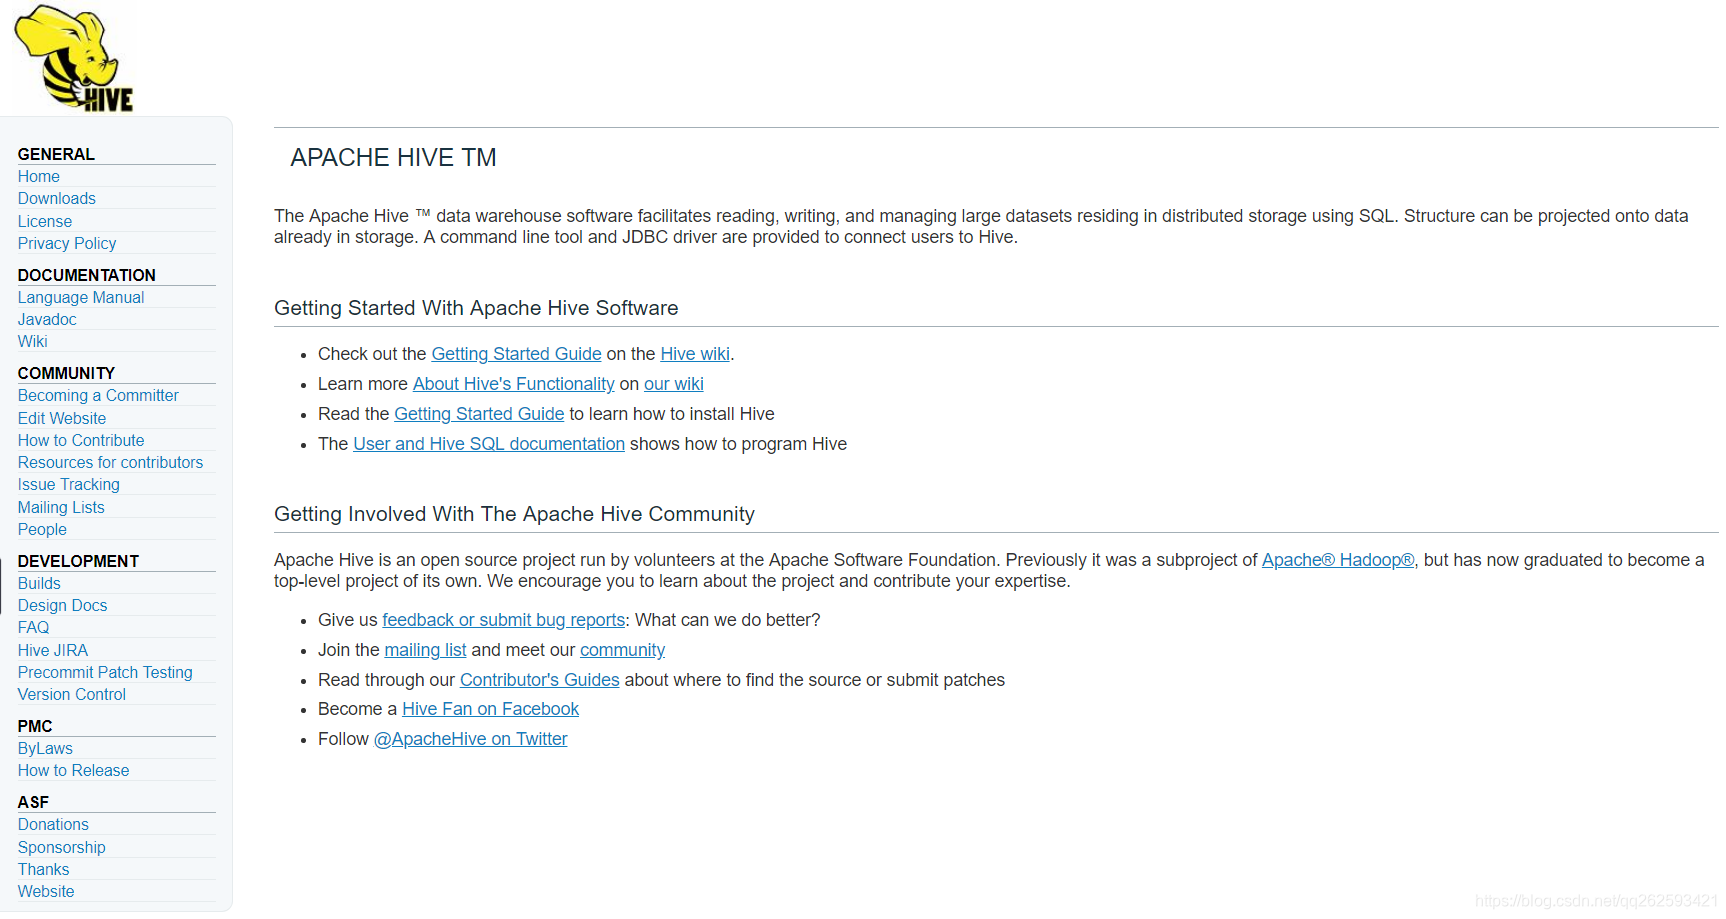Screen dimensions: 1726x919
Task: Click the GENERAL sidebar section heading
Action: click(56, 154)
